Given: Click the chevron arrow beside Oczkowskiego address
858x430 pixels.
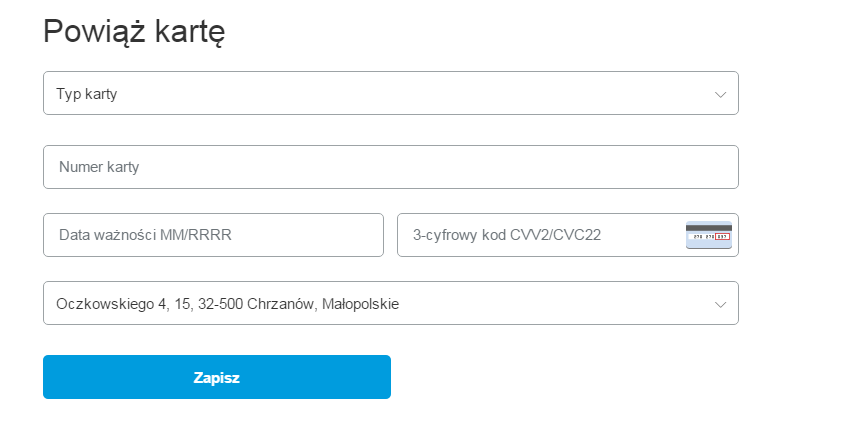Looking at the screenshot, I should click(721, 304).
